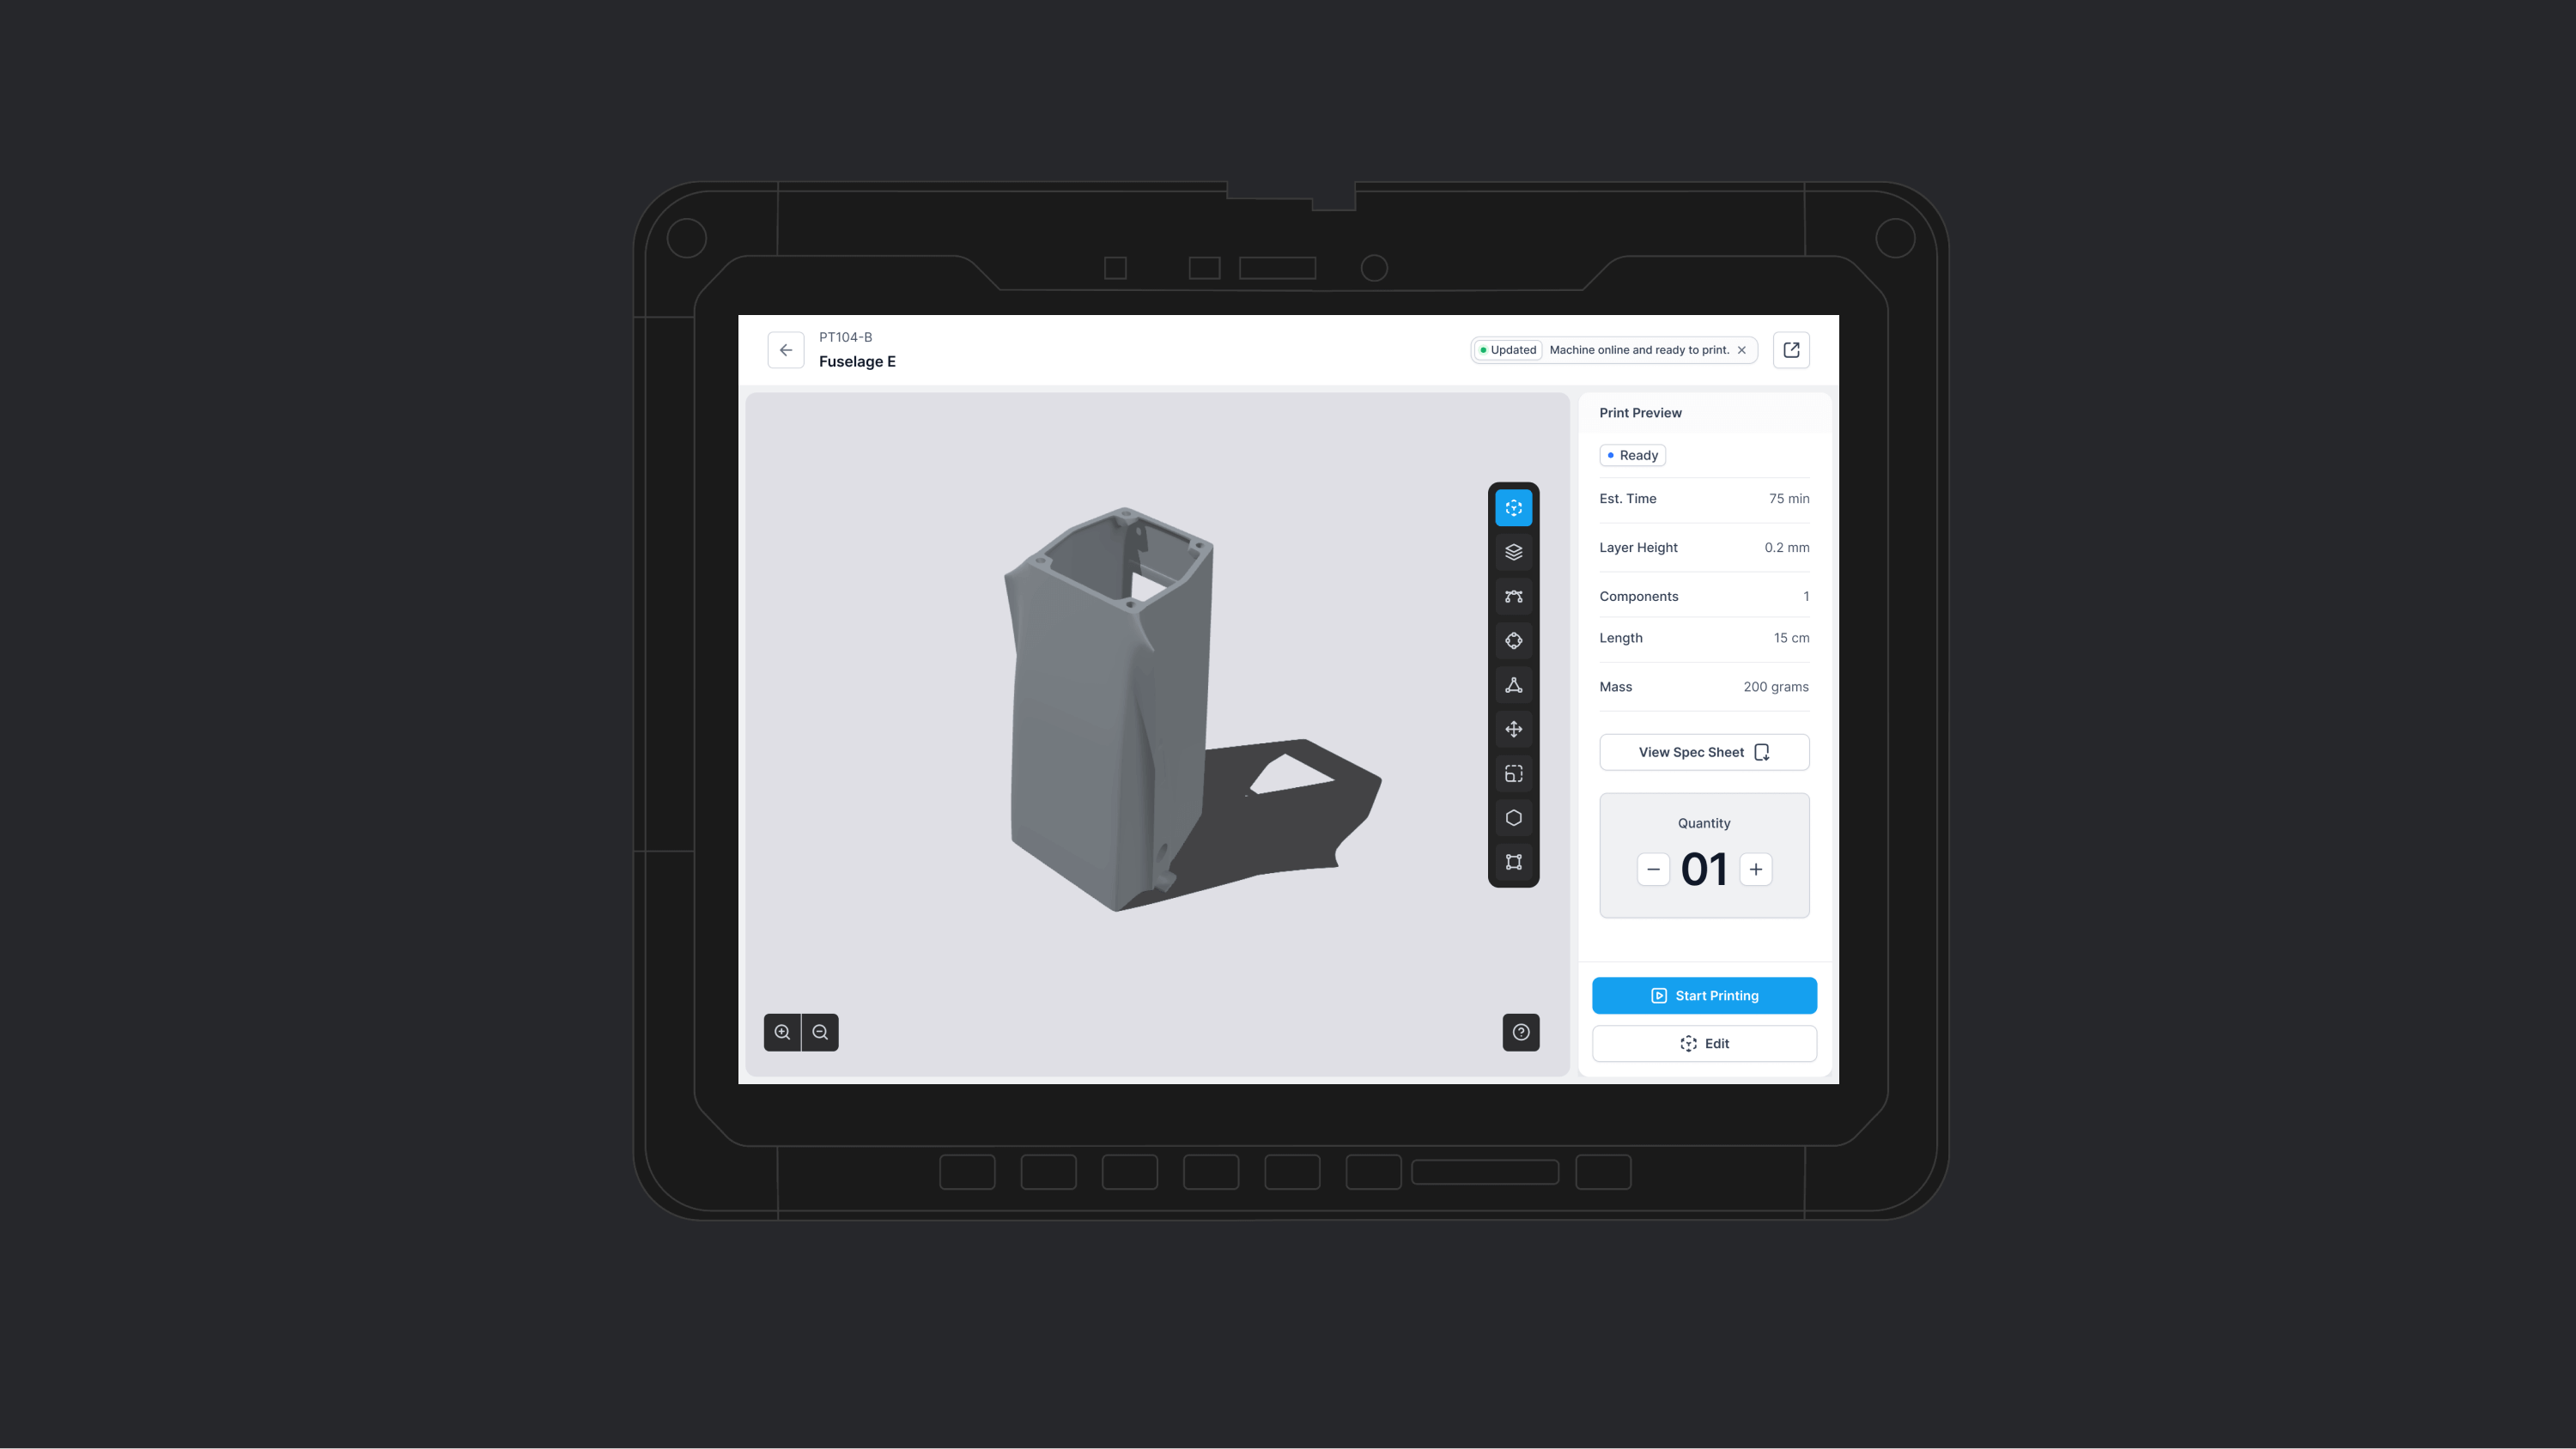Click the 75 min estimated time value
2576x1449 pixels.
click(x=1789, y=499)
